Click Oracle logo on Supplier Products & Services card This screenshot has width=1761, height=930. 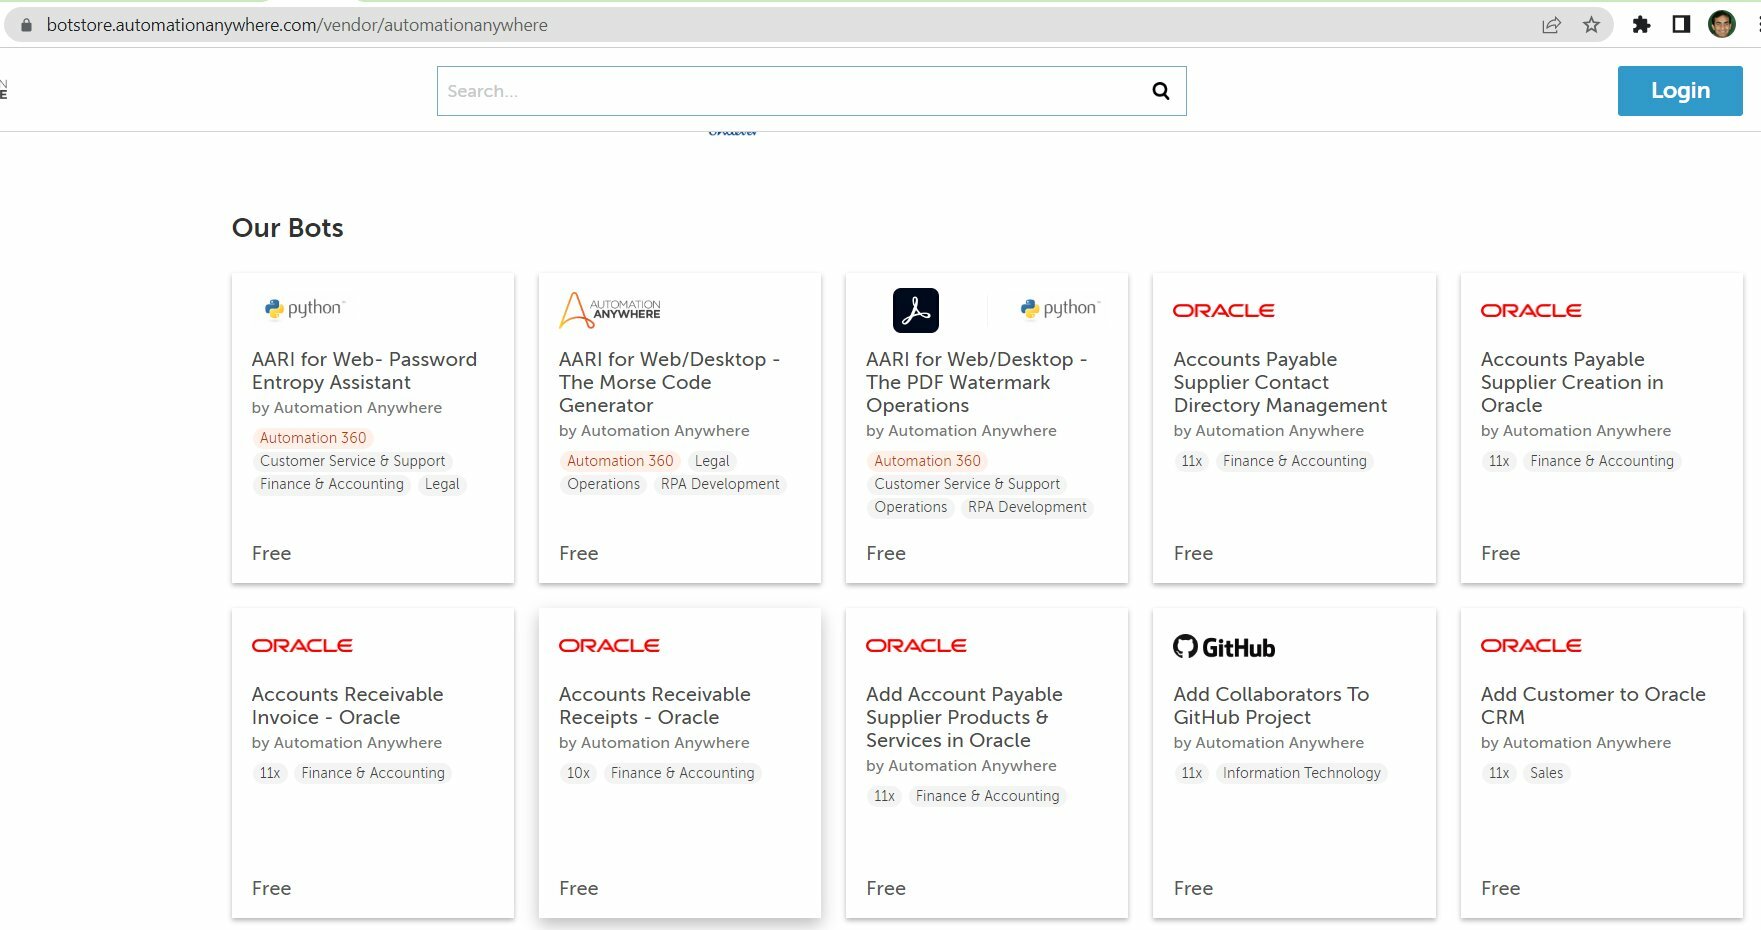click(916, 646)
